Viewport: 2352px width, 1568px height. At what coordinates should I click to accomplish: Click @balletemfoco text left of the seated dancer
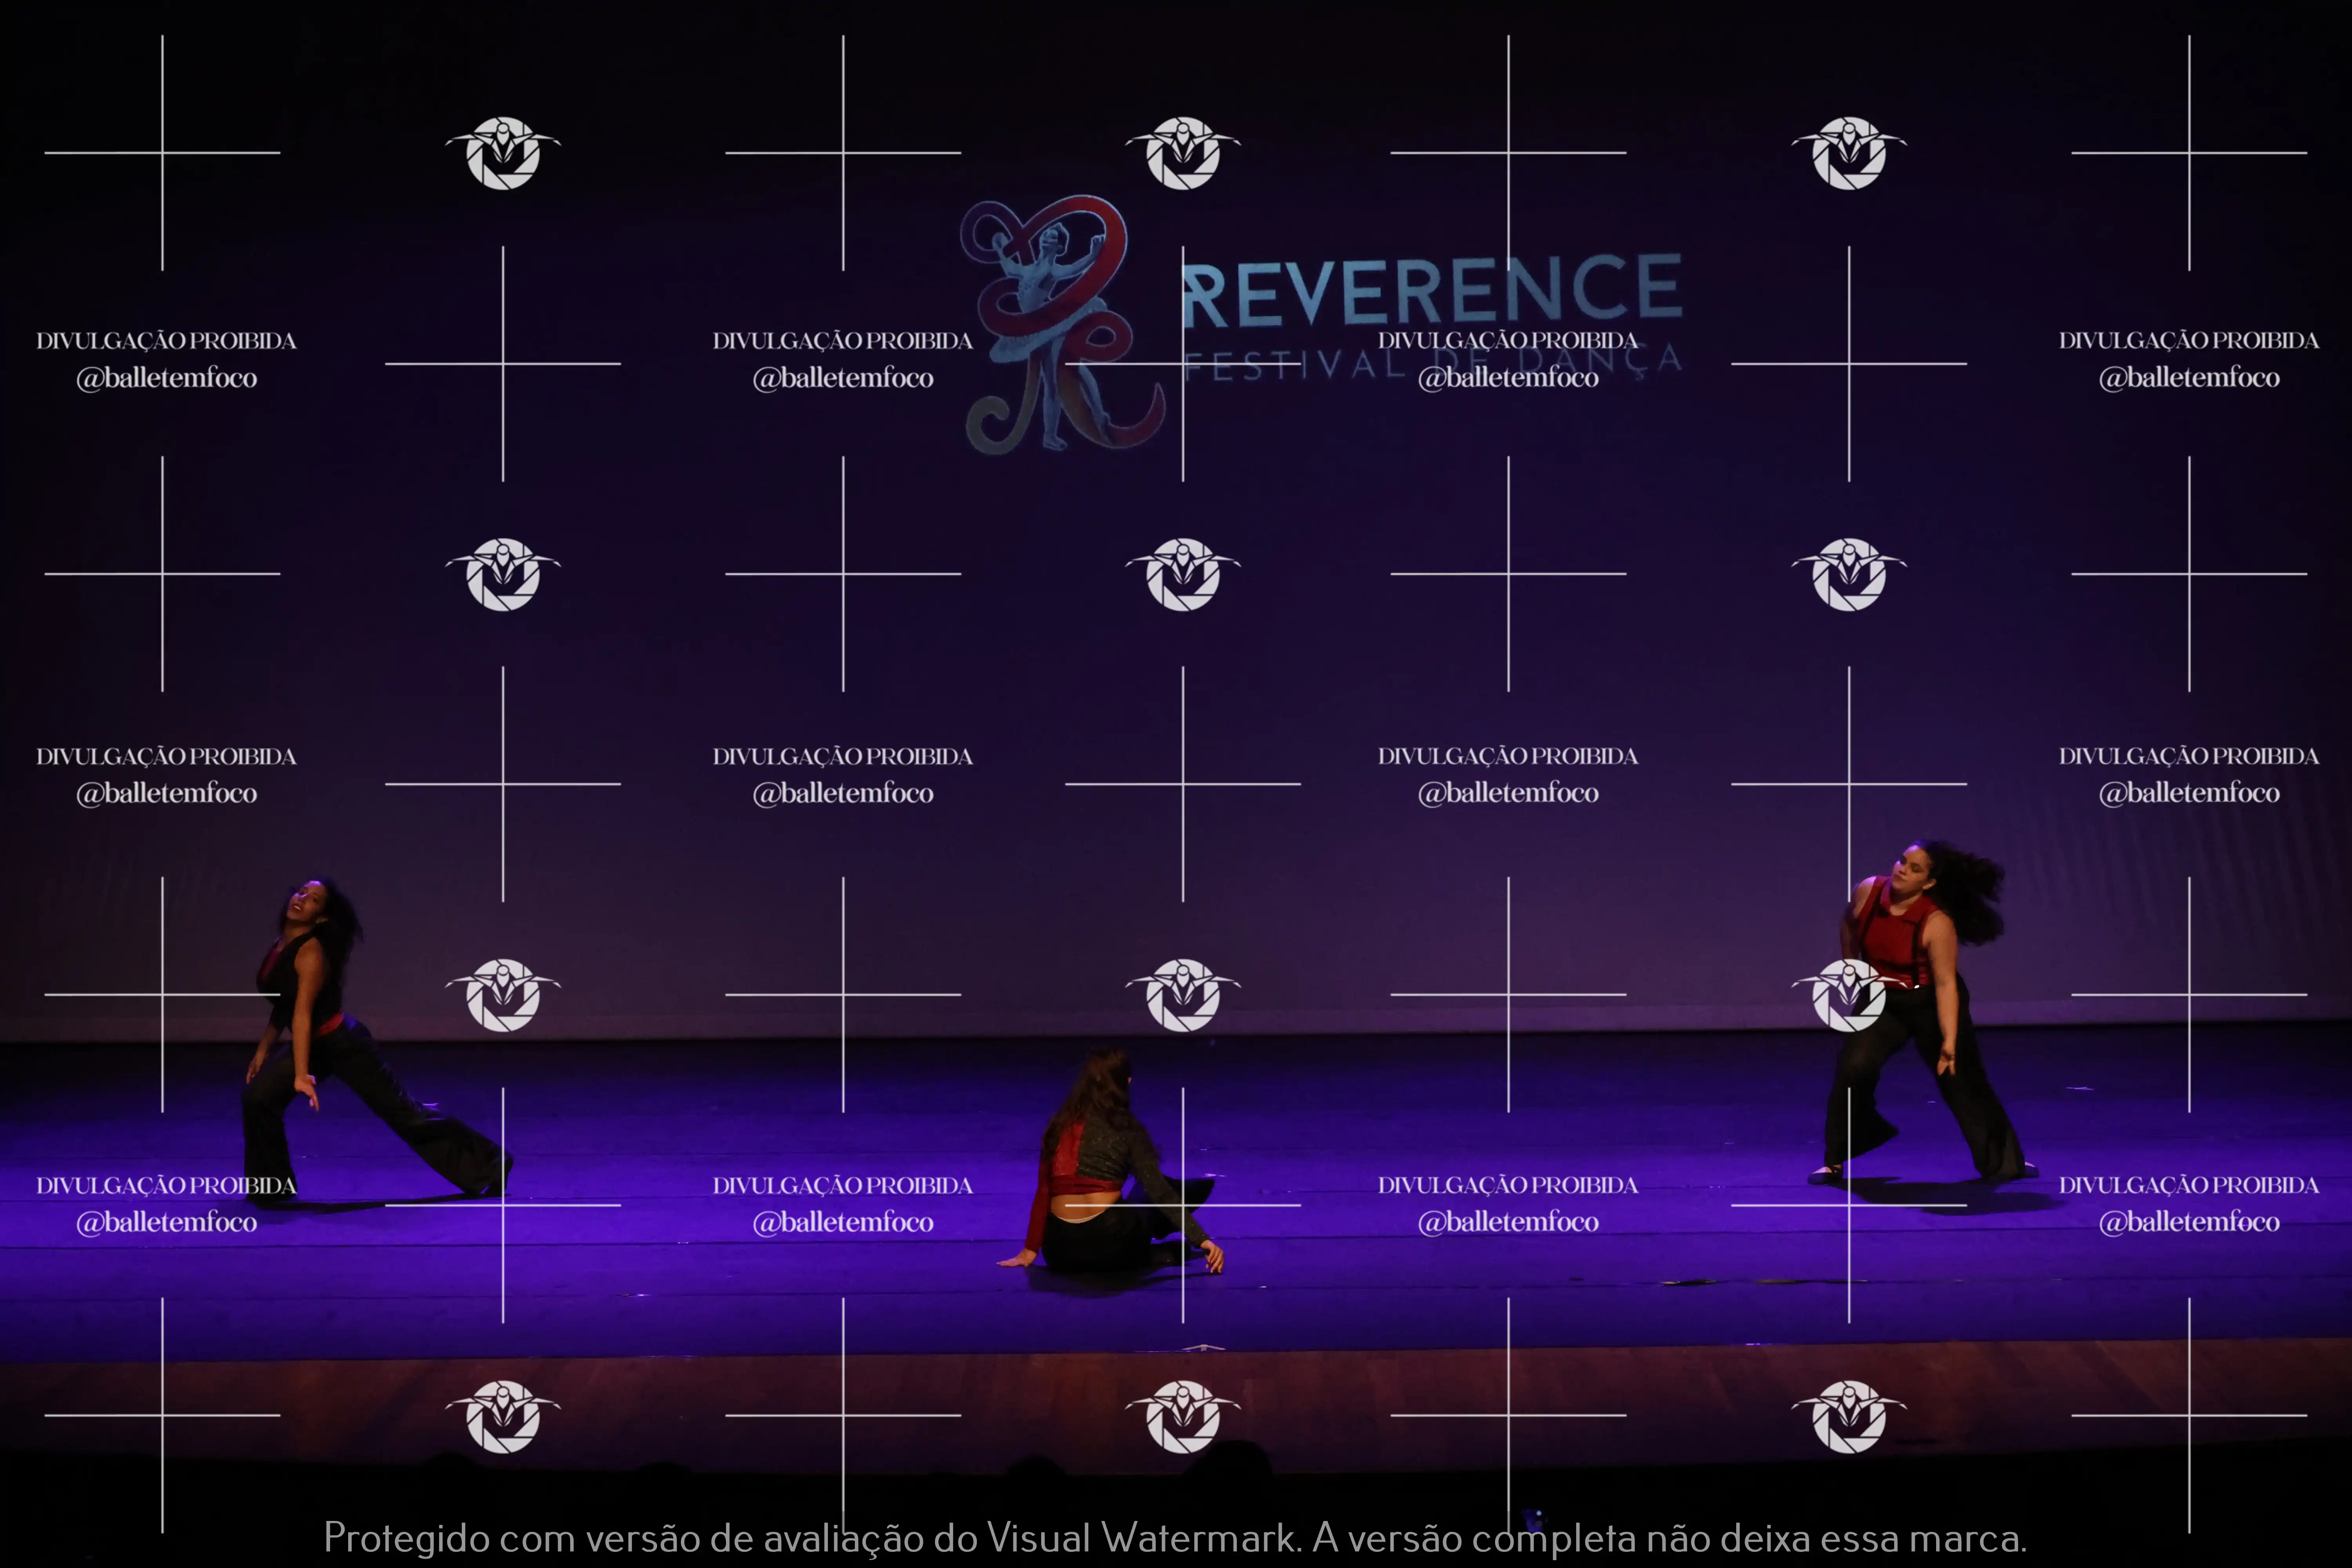[843, 1222]
